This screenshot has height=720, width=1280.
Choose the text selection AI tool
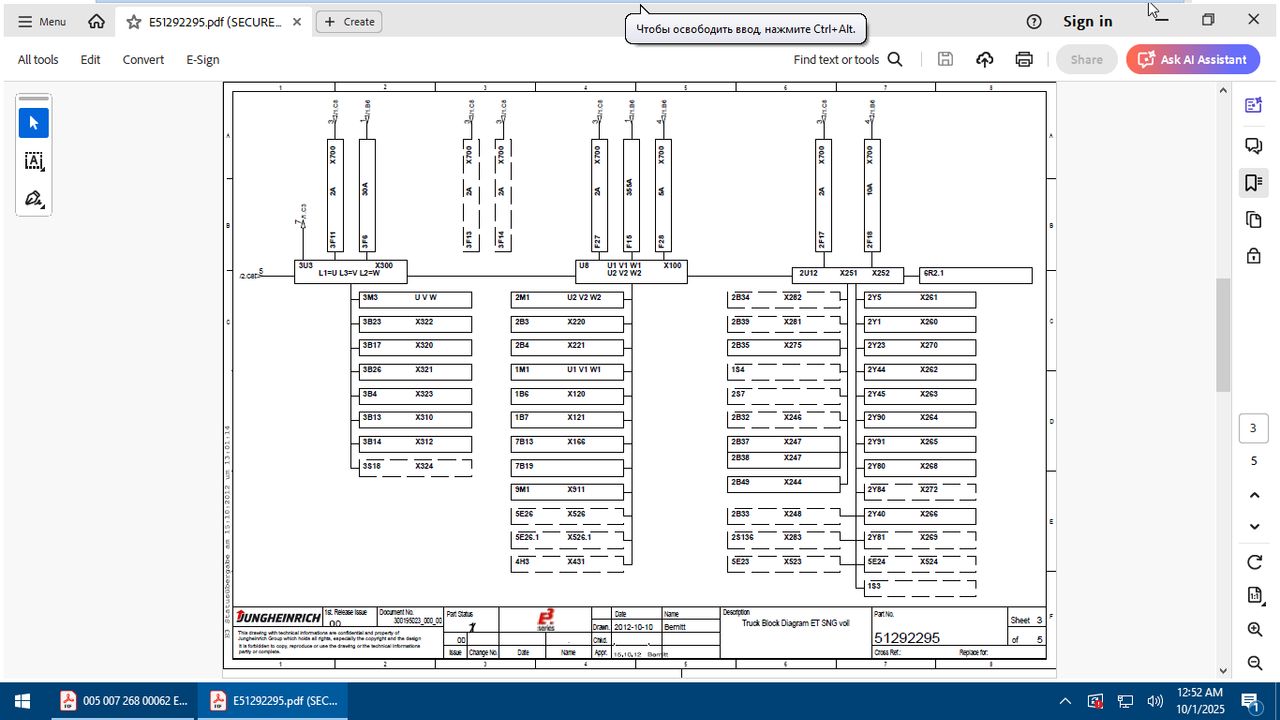pos(33,161)
